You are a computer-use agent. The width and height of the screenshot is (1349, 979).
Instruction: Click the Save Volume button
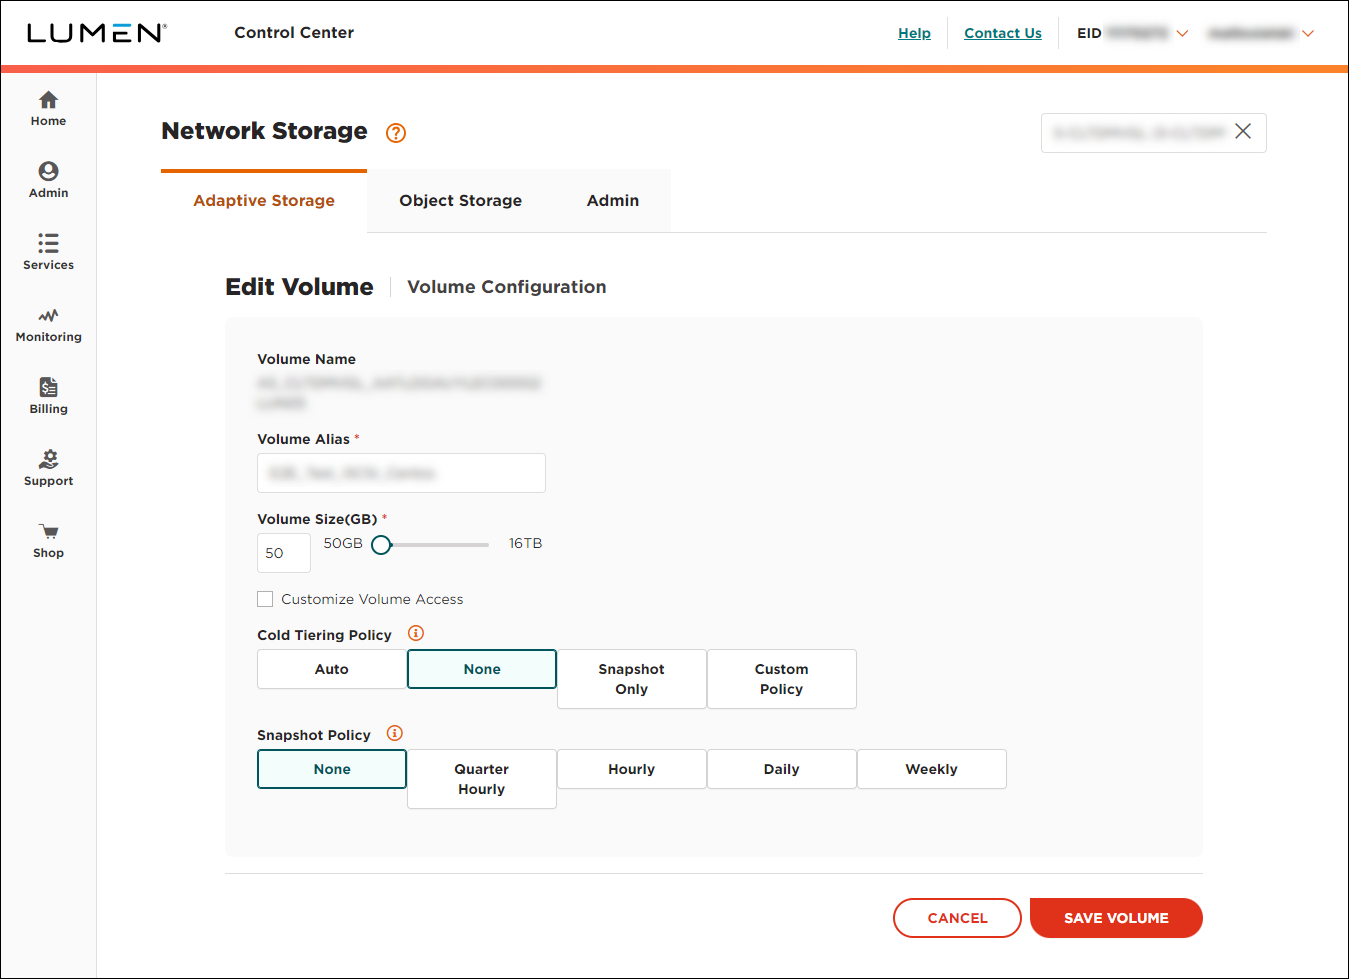tap(1116, 918)
